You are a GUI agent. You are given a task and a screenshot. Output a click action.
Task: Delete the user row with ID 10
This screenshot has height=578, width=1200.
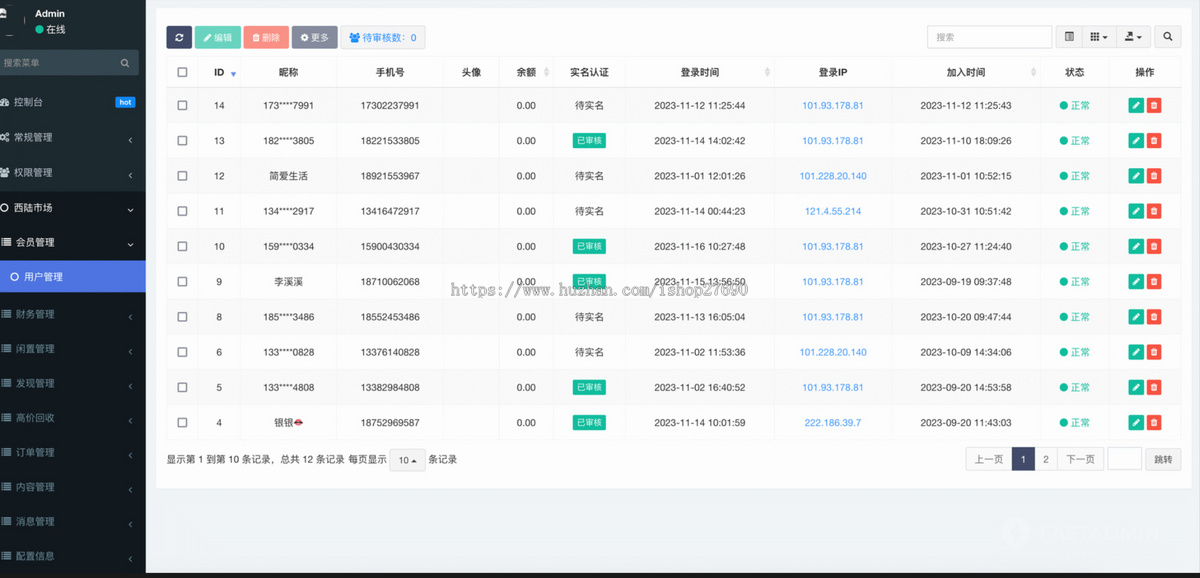coord(1154,246)
